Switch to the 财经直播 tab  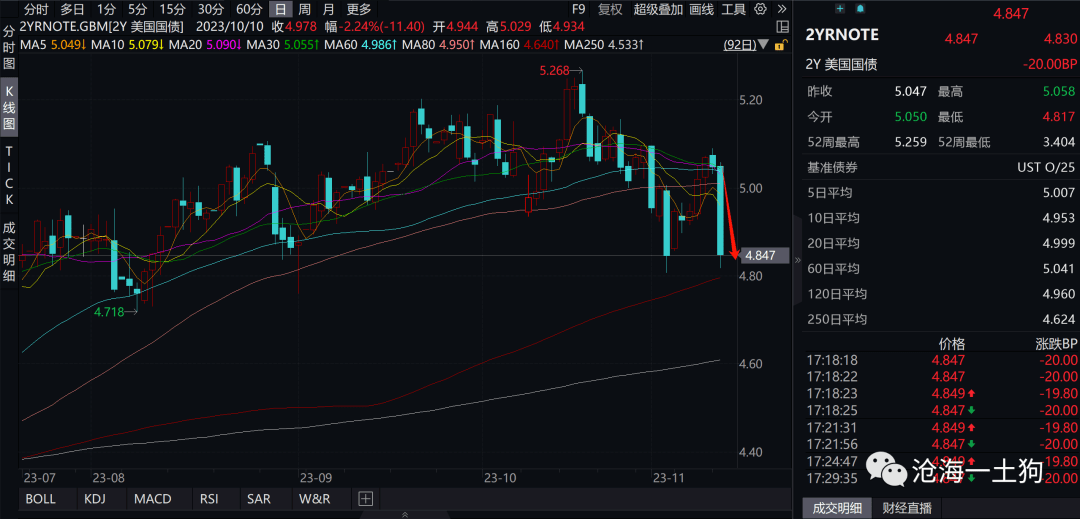[x=906, y=508]
